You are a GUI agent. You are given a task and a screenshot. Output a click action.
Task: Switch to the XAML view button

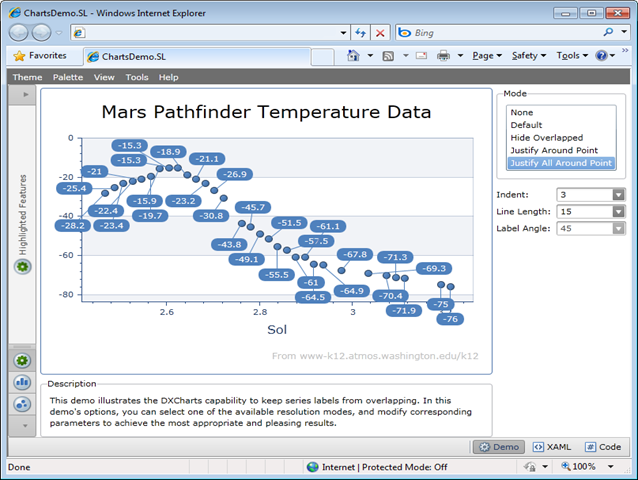(552, 447)
